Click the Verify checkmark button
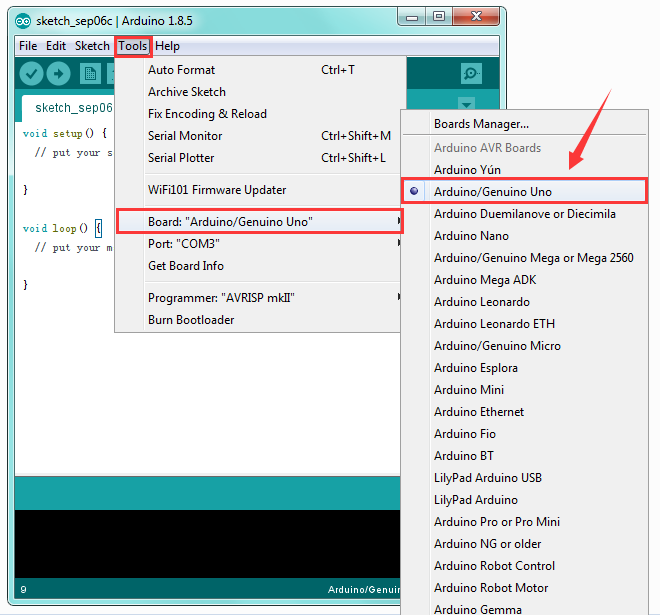The image size is (660, 615). pos(31,74)
